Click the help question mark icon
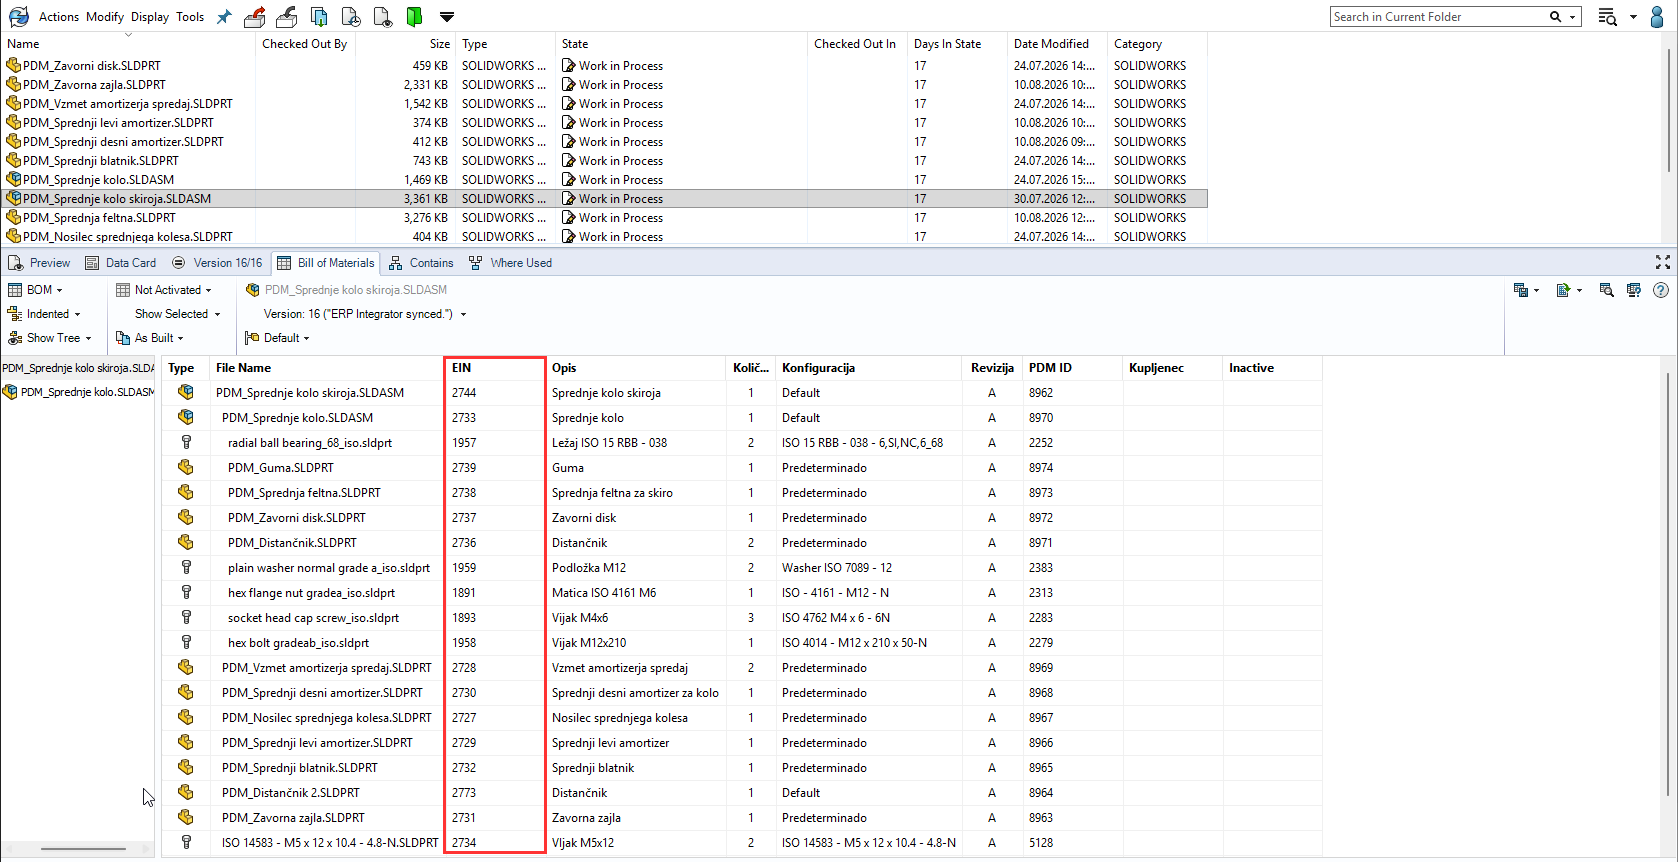Viewport: 1678px width, 862px height. pos(1661,290)
